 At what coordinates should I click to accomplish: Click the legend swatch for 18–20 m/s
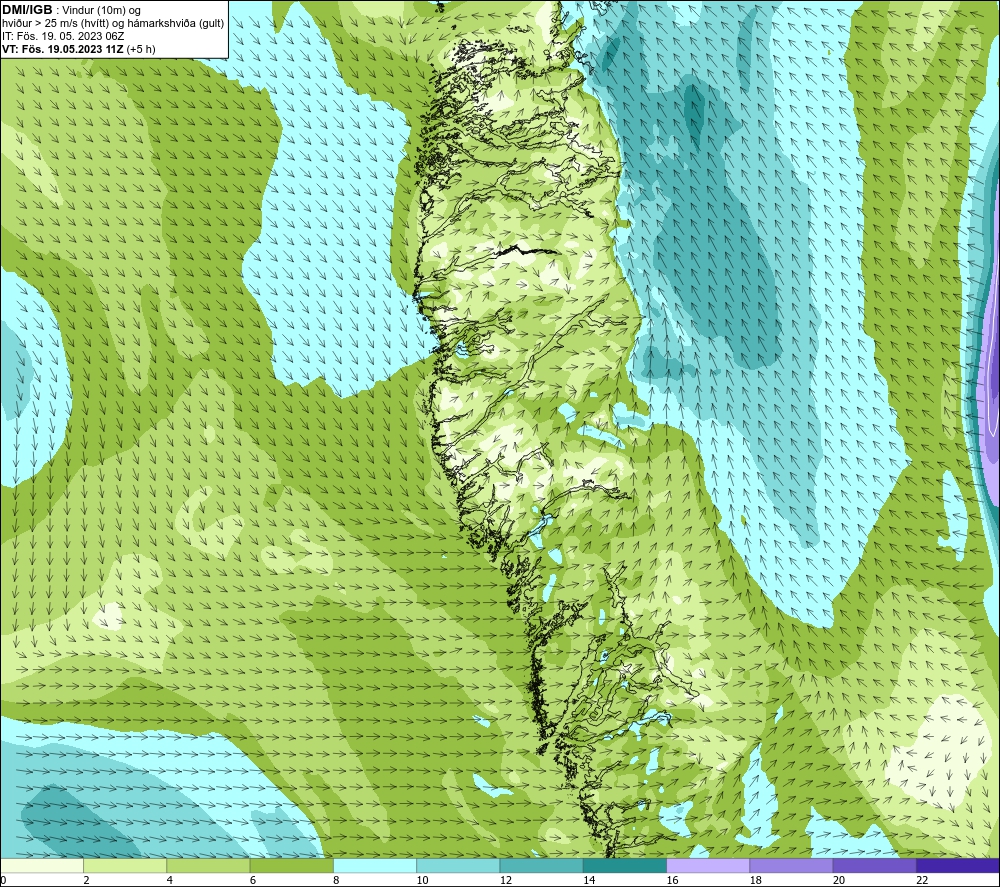[791, 866]
